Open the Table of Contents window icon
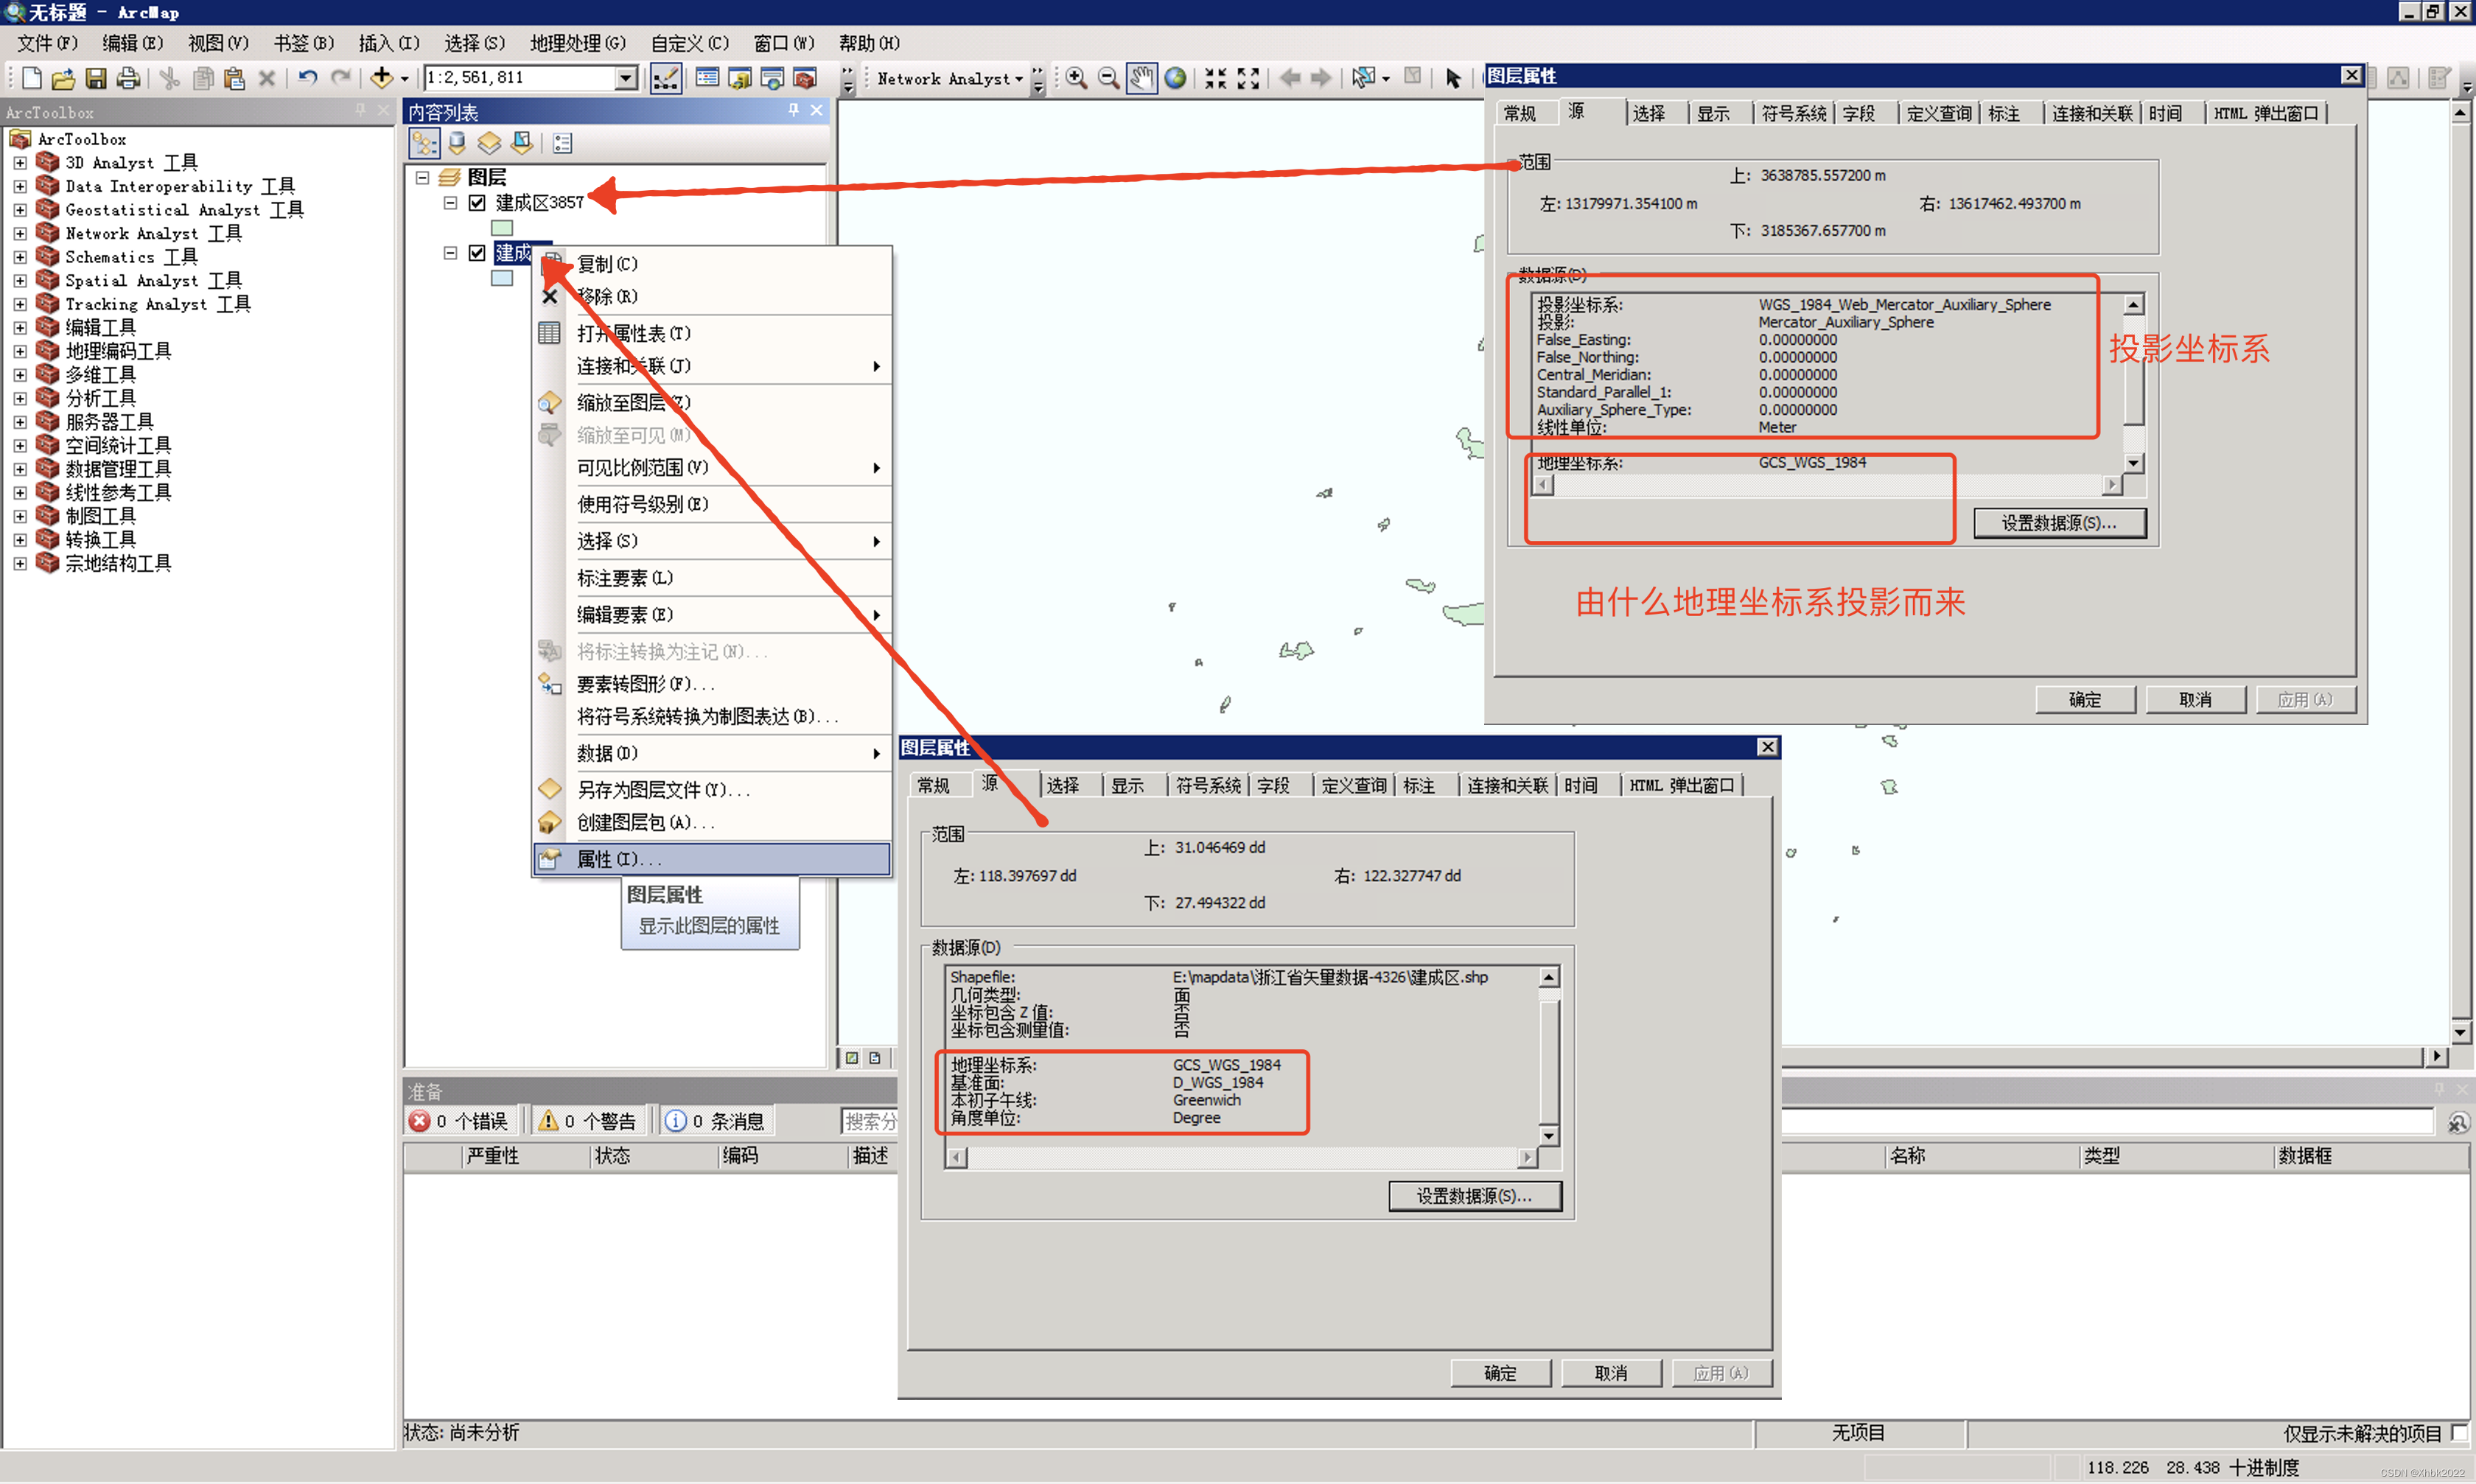Image resolution: width=2476 pixels, height=1484 pixels. pos(707,78)
